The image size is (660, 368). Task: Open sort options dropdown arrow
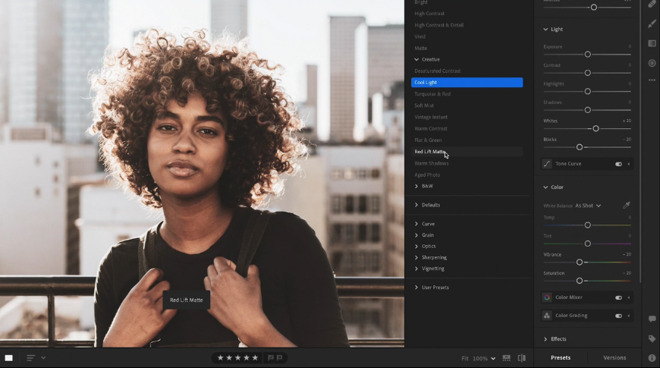click(x=43, y=358)
